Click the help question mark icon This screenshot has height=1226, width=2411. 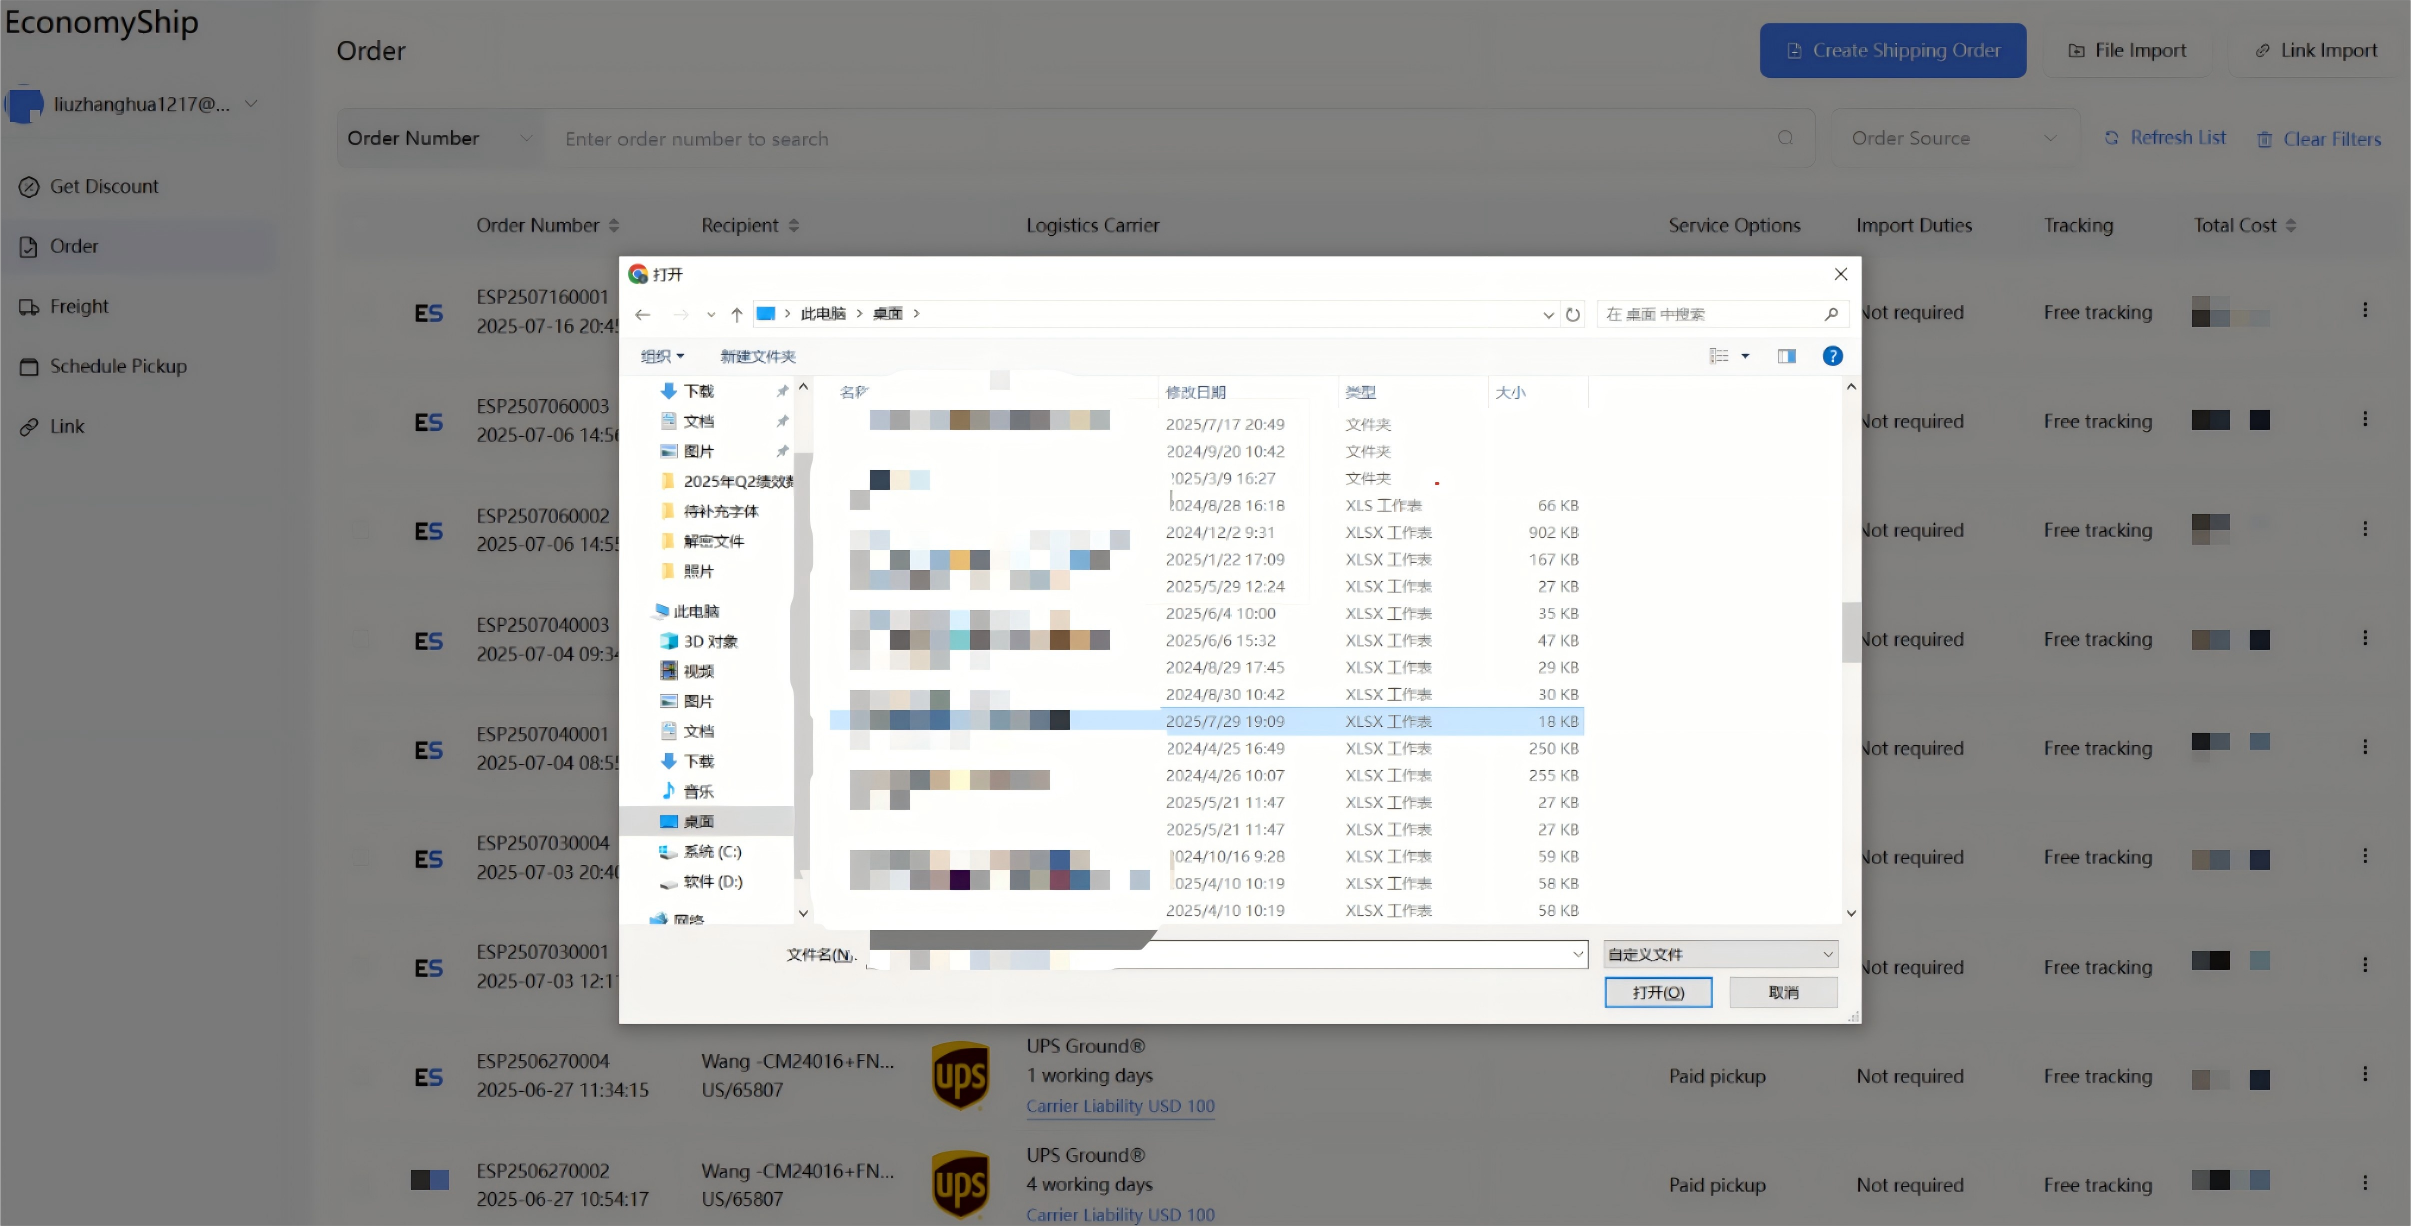(x=1832, y=356)
